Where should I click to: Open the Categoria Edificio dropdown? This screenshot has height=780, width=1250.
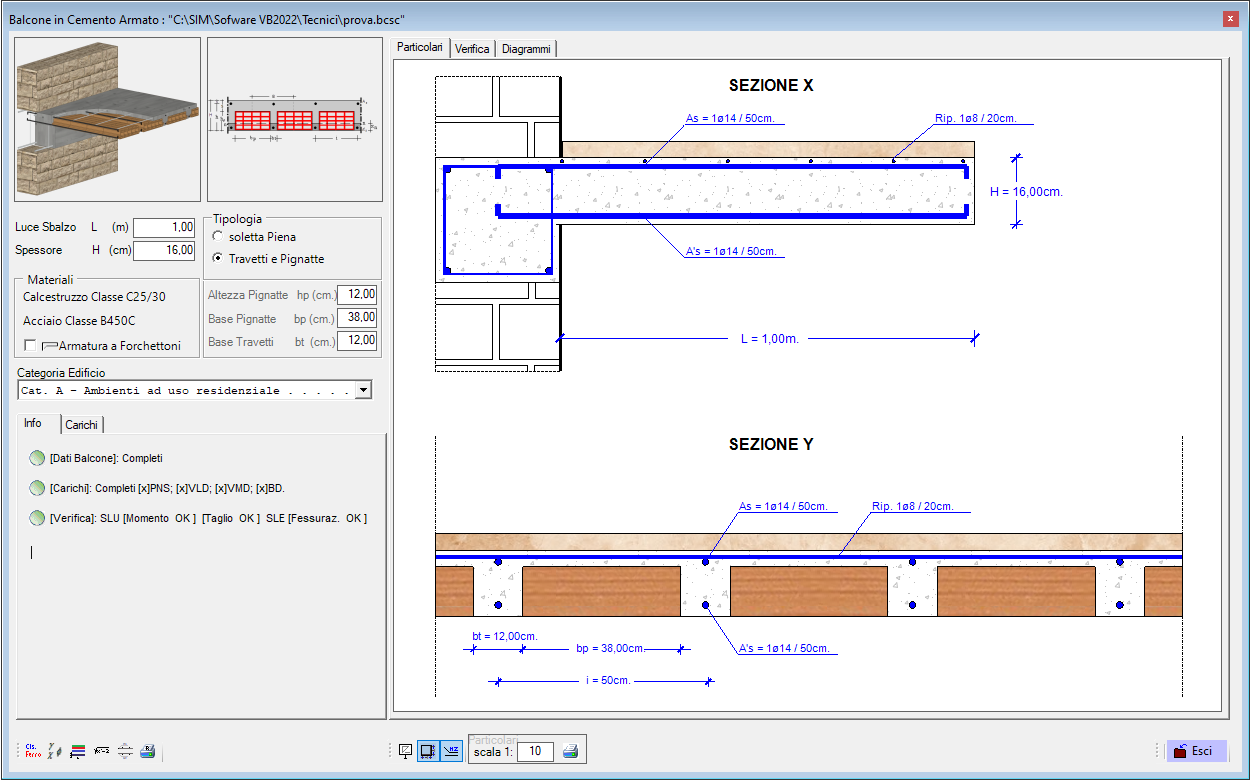click(x=195, y=390)
